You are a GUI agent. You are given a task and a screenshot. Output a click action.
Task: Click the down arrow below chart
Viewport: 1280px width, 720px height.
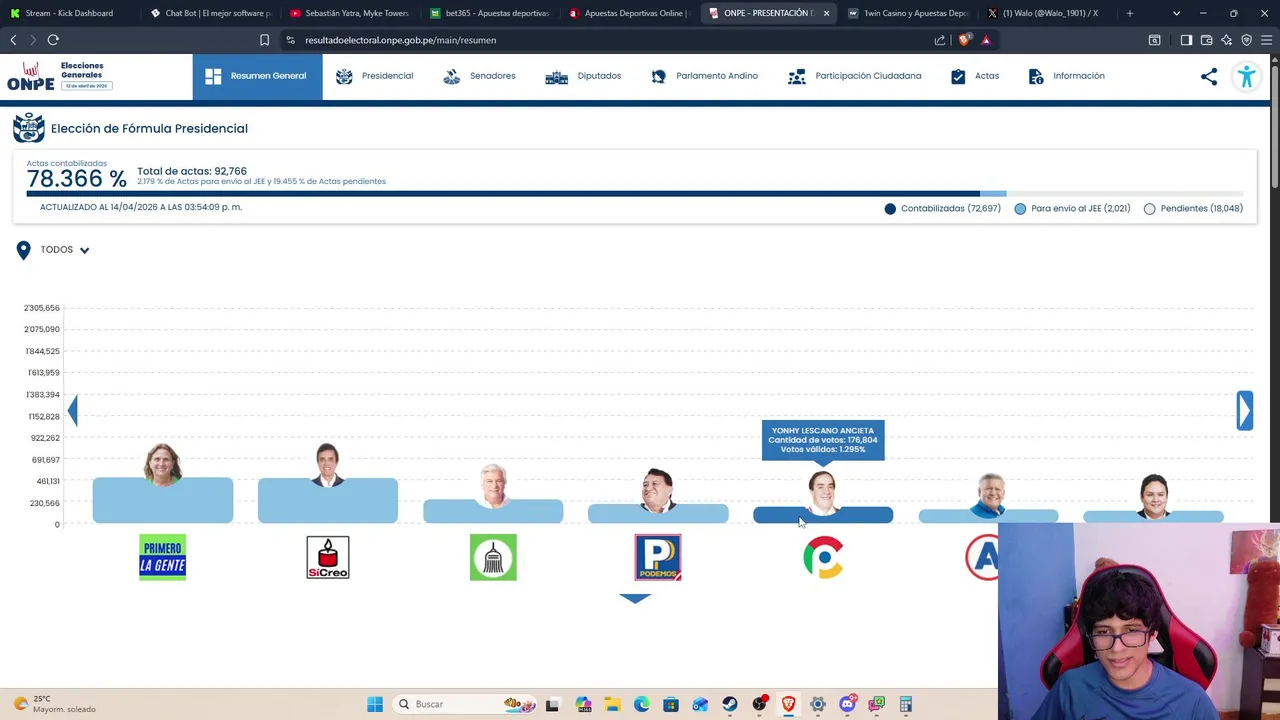click(635, 598)
